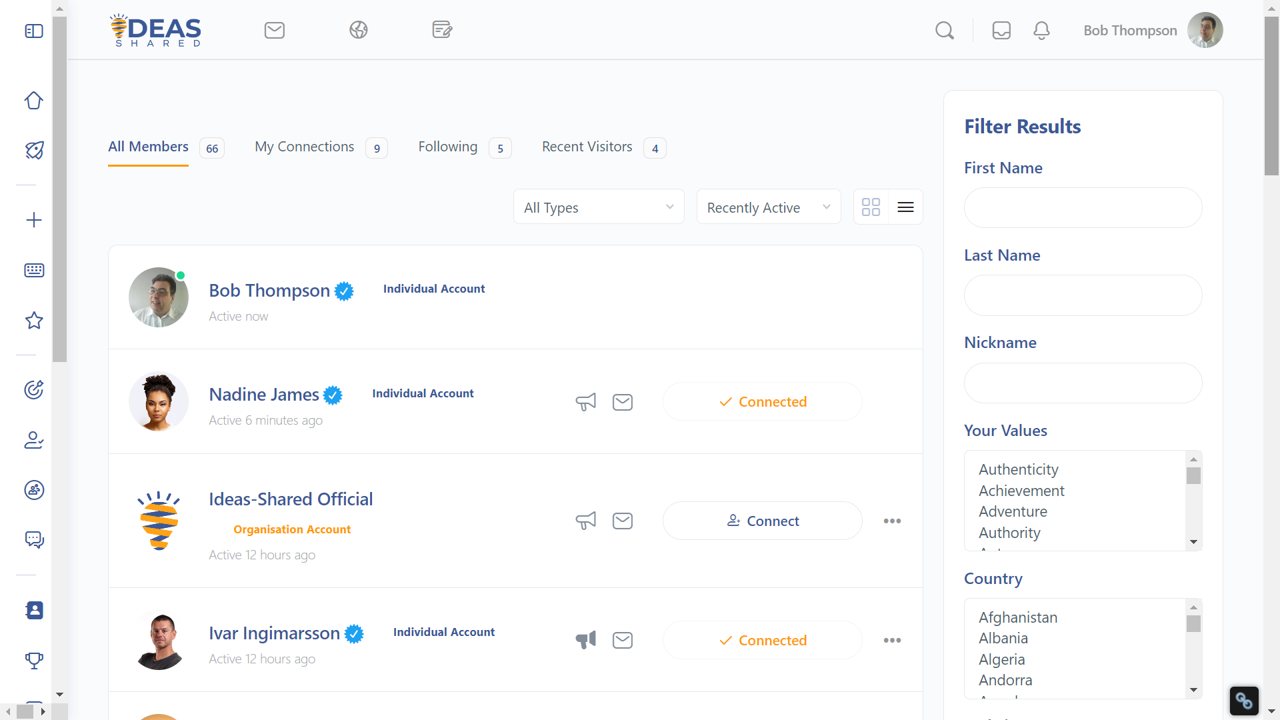Open Ivar Ingimarsson profile link
Viewport: 1280px width, 720px height.
point(274,633)
